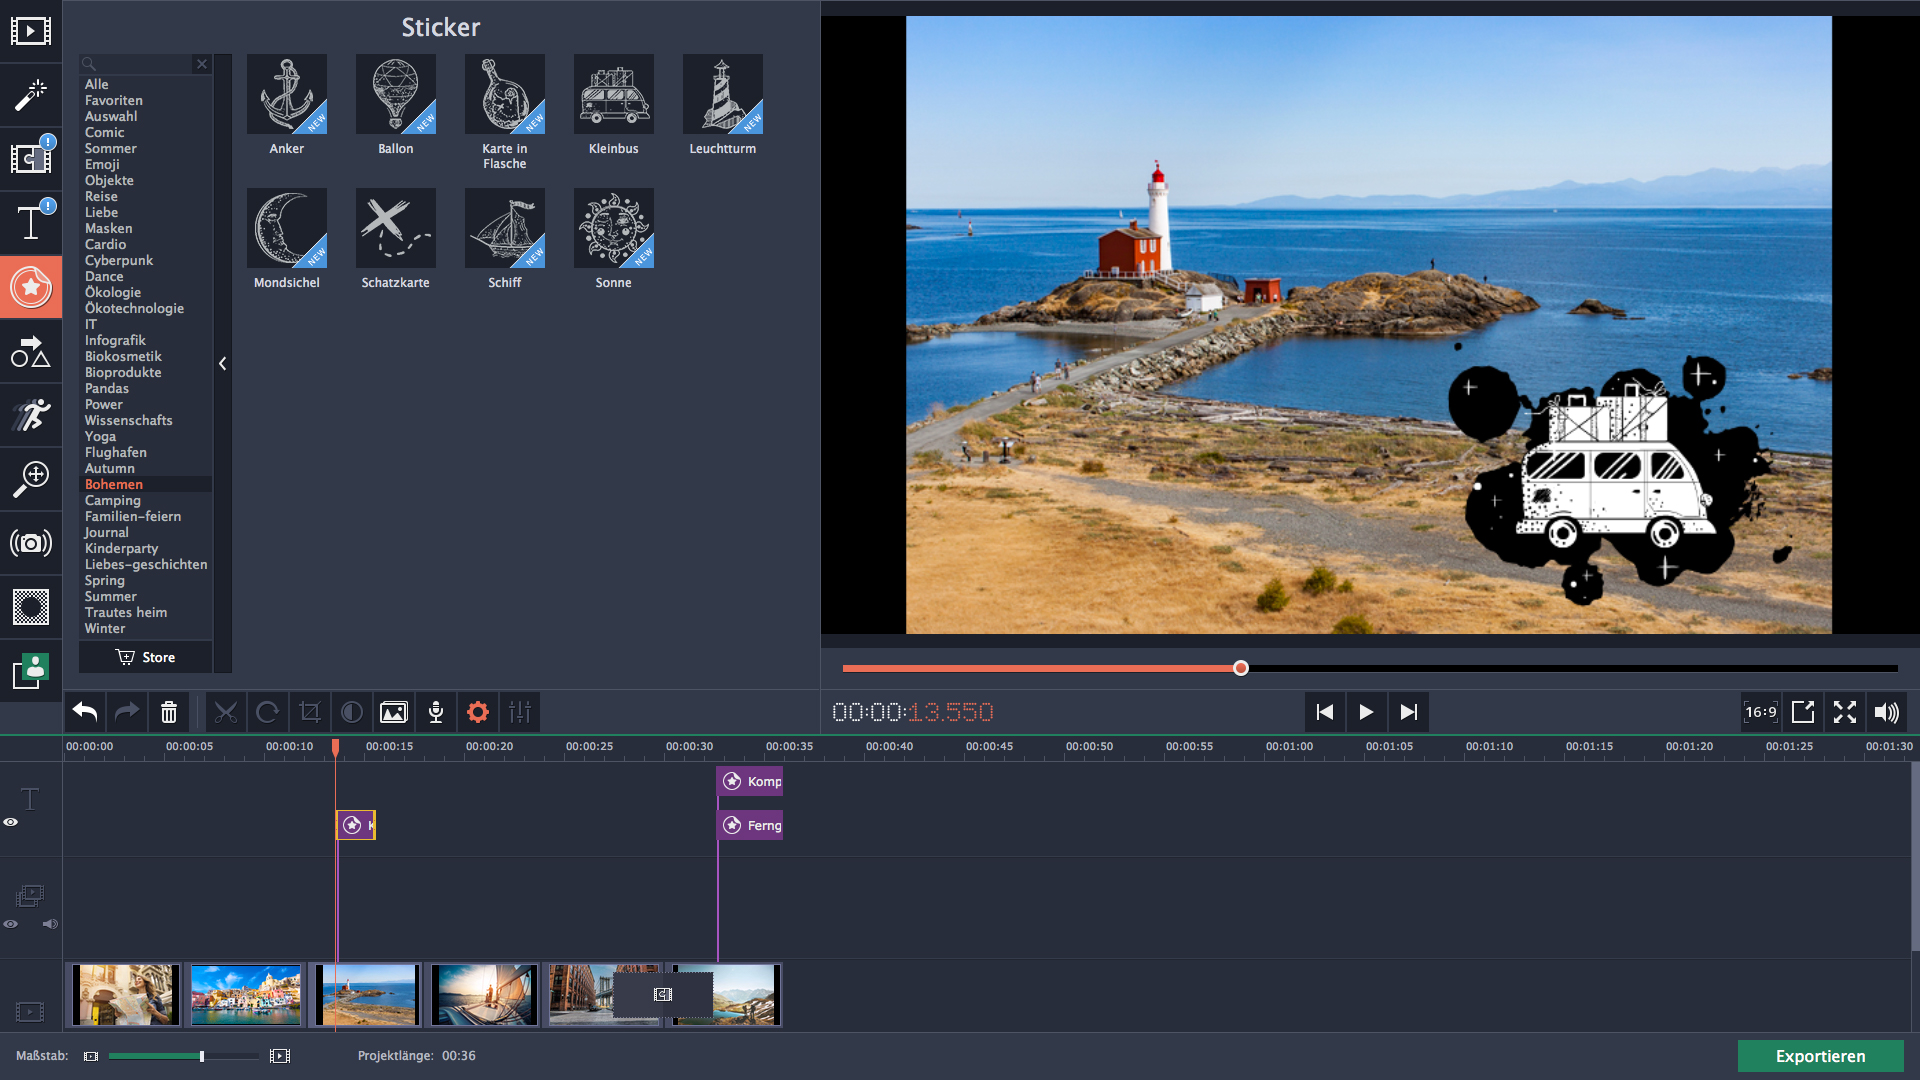This screenshot has height=1080, width=1920.
Task: Open Clip properties gear icon
Action: pyautogui.click(x=478, y=712)
